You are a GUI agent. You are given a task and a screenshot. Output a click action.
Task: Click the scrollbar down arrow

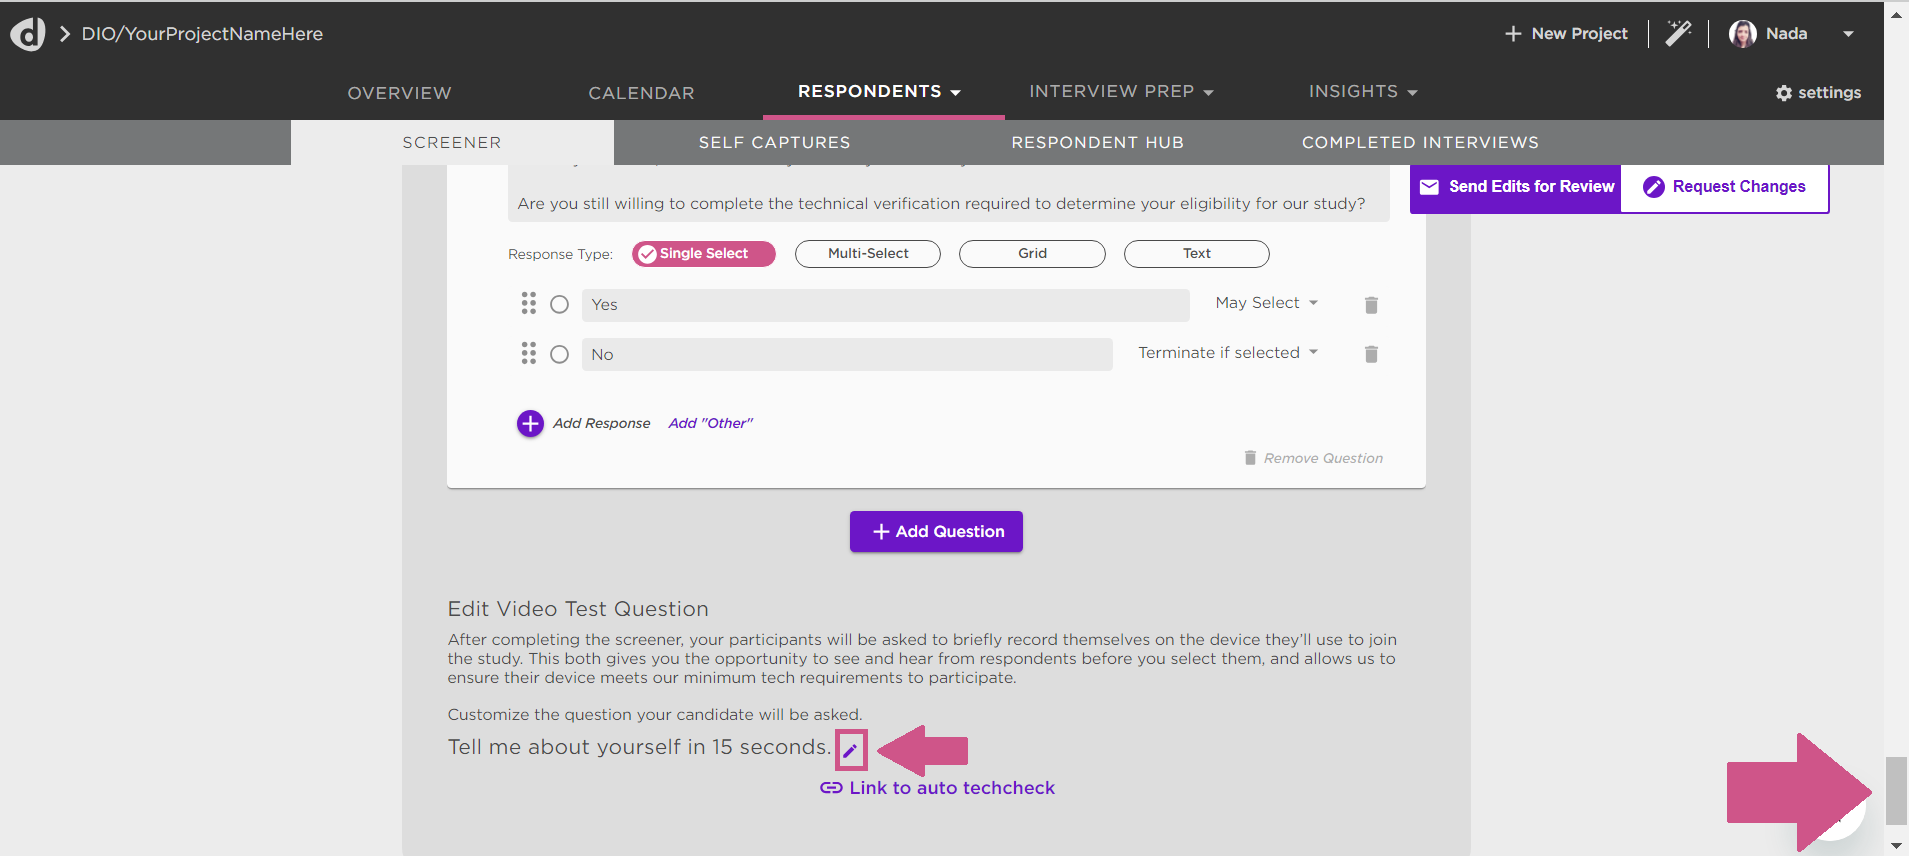coord(1896,845)
